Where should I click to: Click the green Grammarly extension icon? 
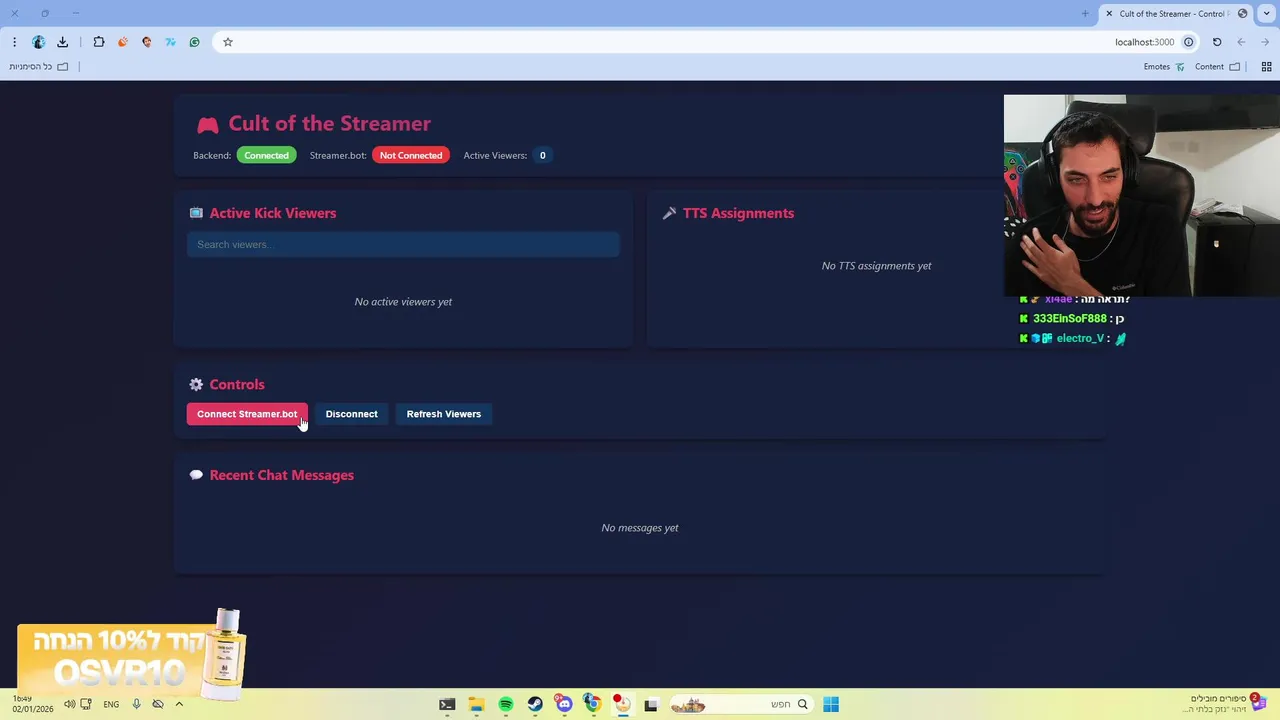(194, 42)
